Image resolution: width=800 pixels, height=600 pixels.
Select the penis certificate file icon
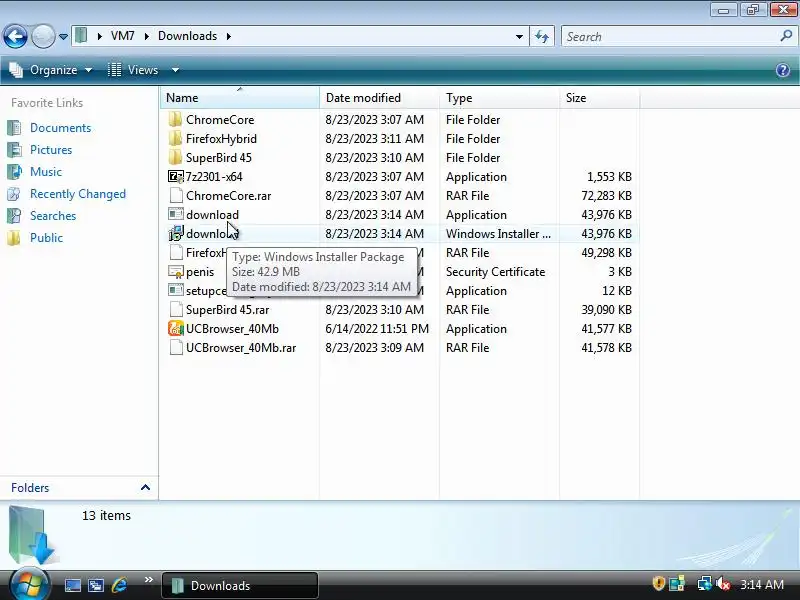(x=176, y=271)
